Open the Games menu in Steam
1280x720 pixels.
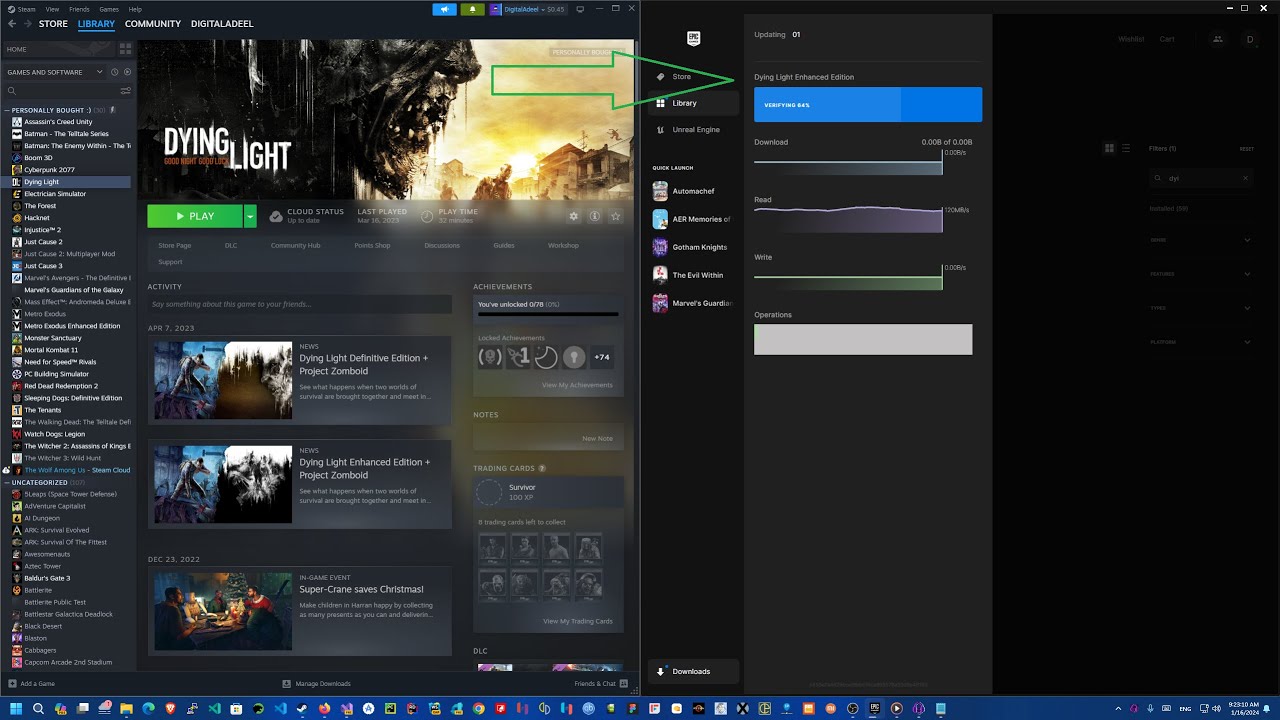point(108,9)
